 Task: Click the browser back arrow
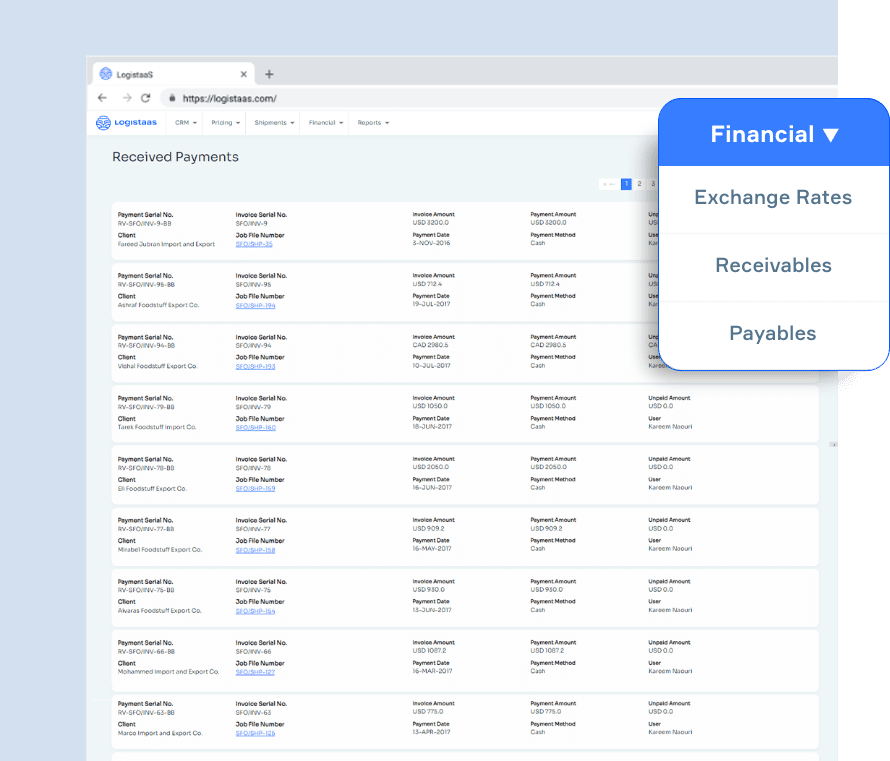(102, 98)
